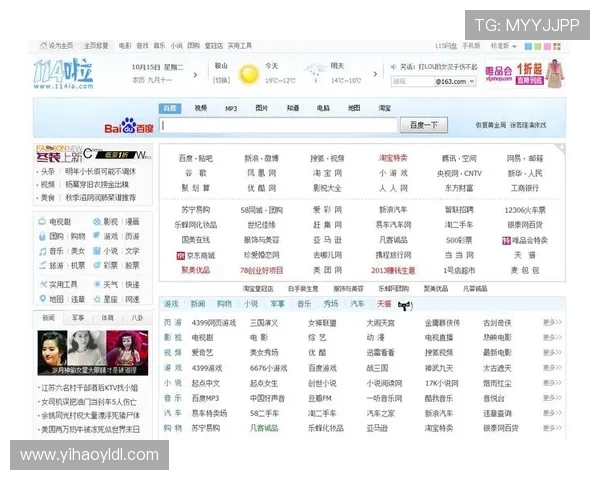This screenshot has height=480, width=600.
Task: Click the house icon beside 设为主页
Action: coord(43,46)
